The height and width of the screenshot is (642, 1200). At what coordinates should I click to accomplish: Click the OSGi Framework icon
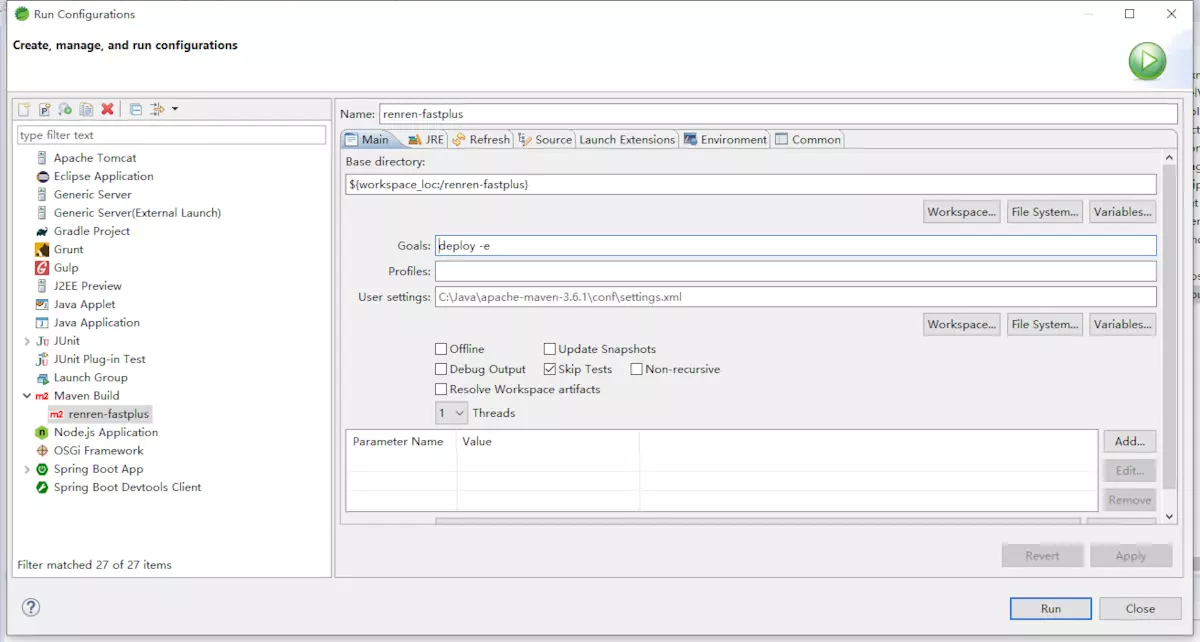point(42,451)
